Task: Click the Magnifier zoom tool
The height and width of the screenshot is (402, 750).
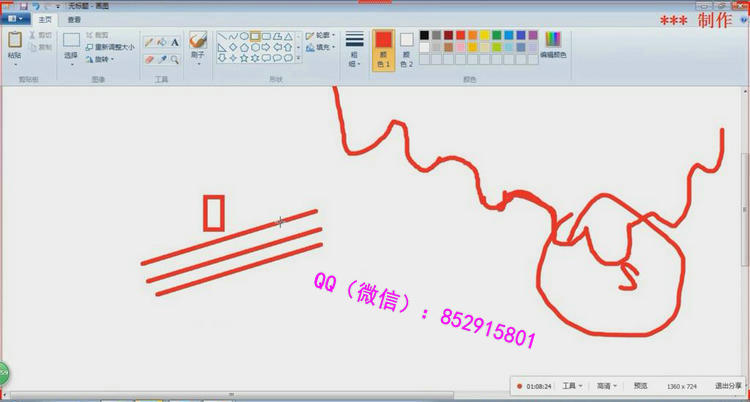Action: click(175, 59)
